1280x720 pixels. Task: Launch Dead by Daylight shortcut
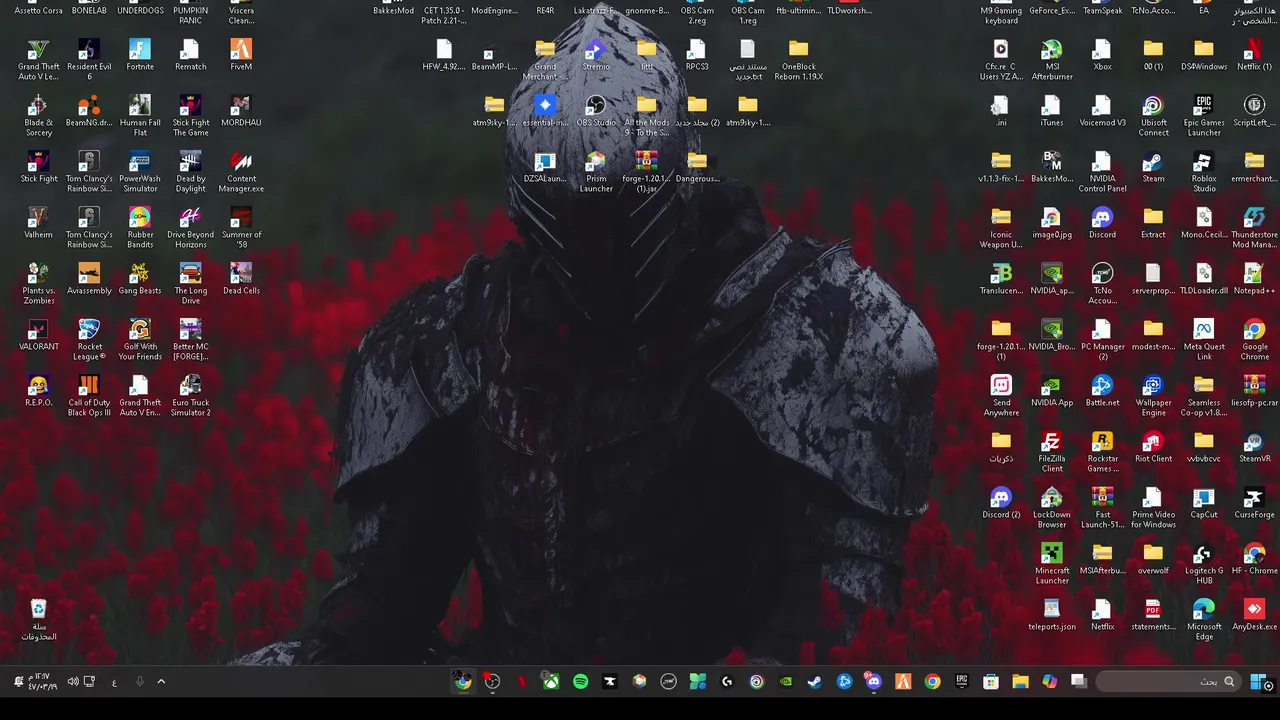pyautogui.click(x=190, y=172)
